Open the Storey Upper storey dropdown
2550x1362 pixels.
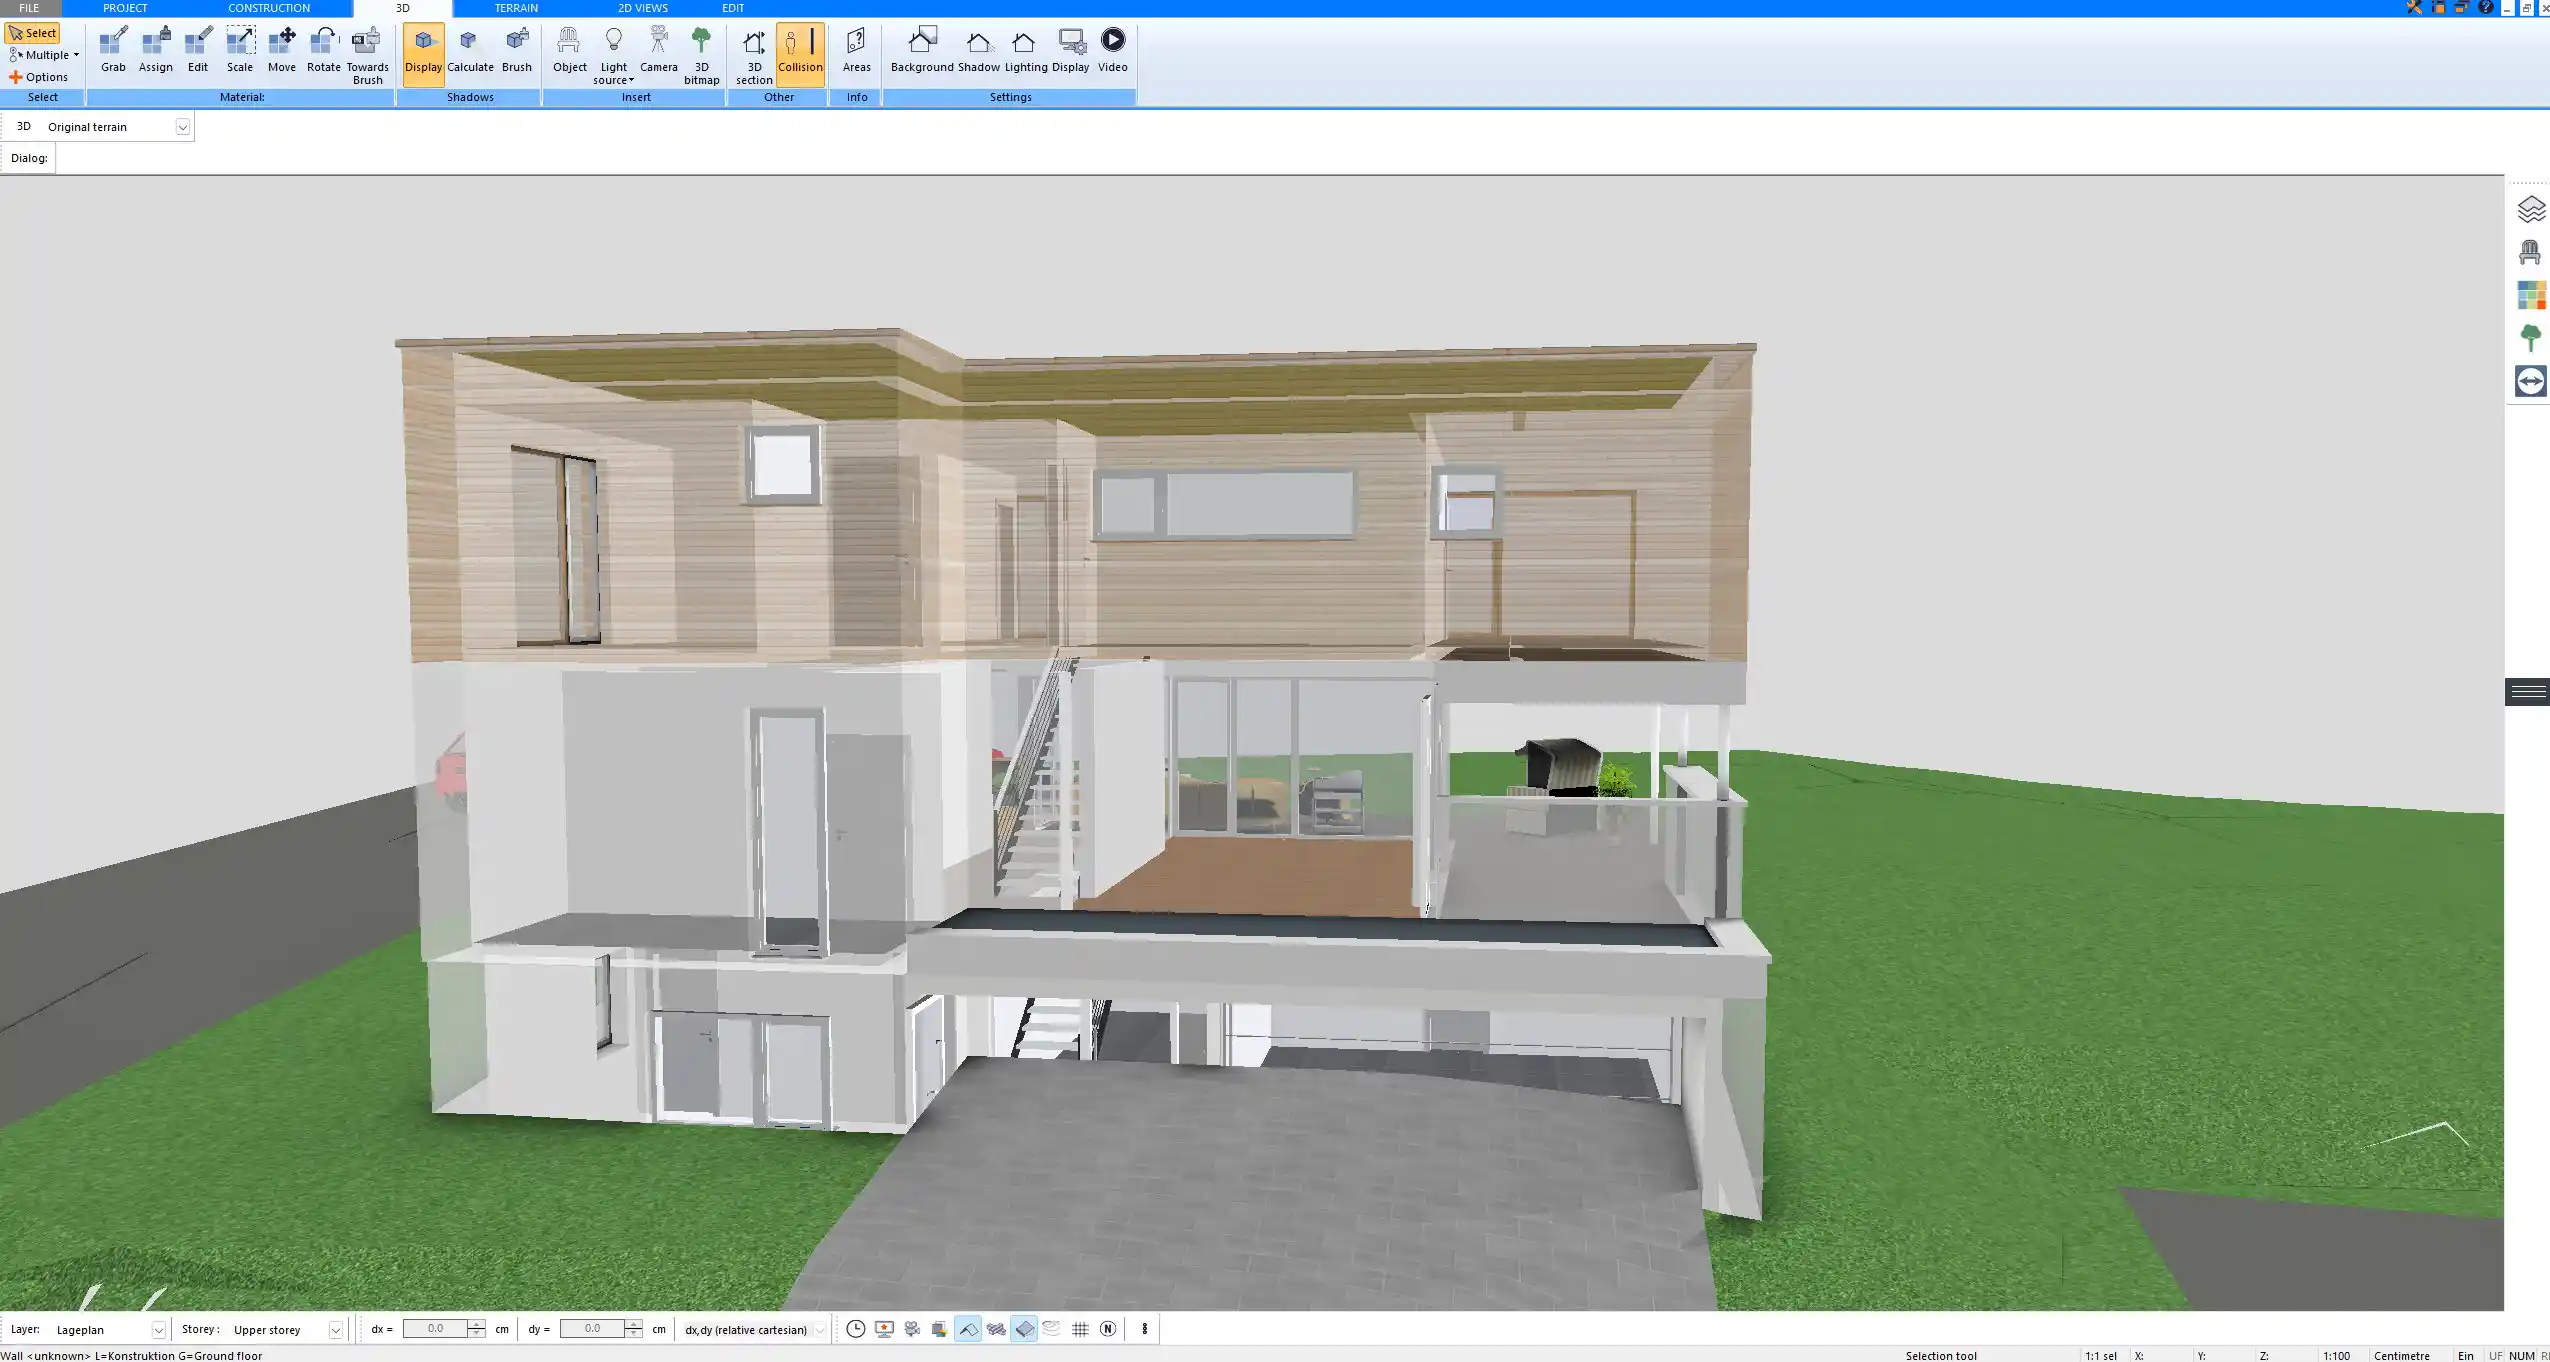point(336,1330)
